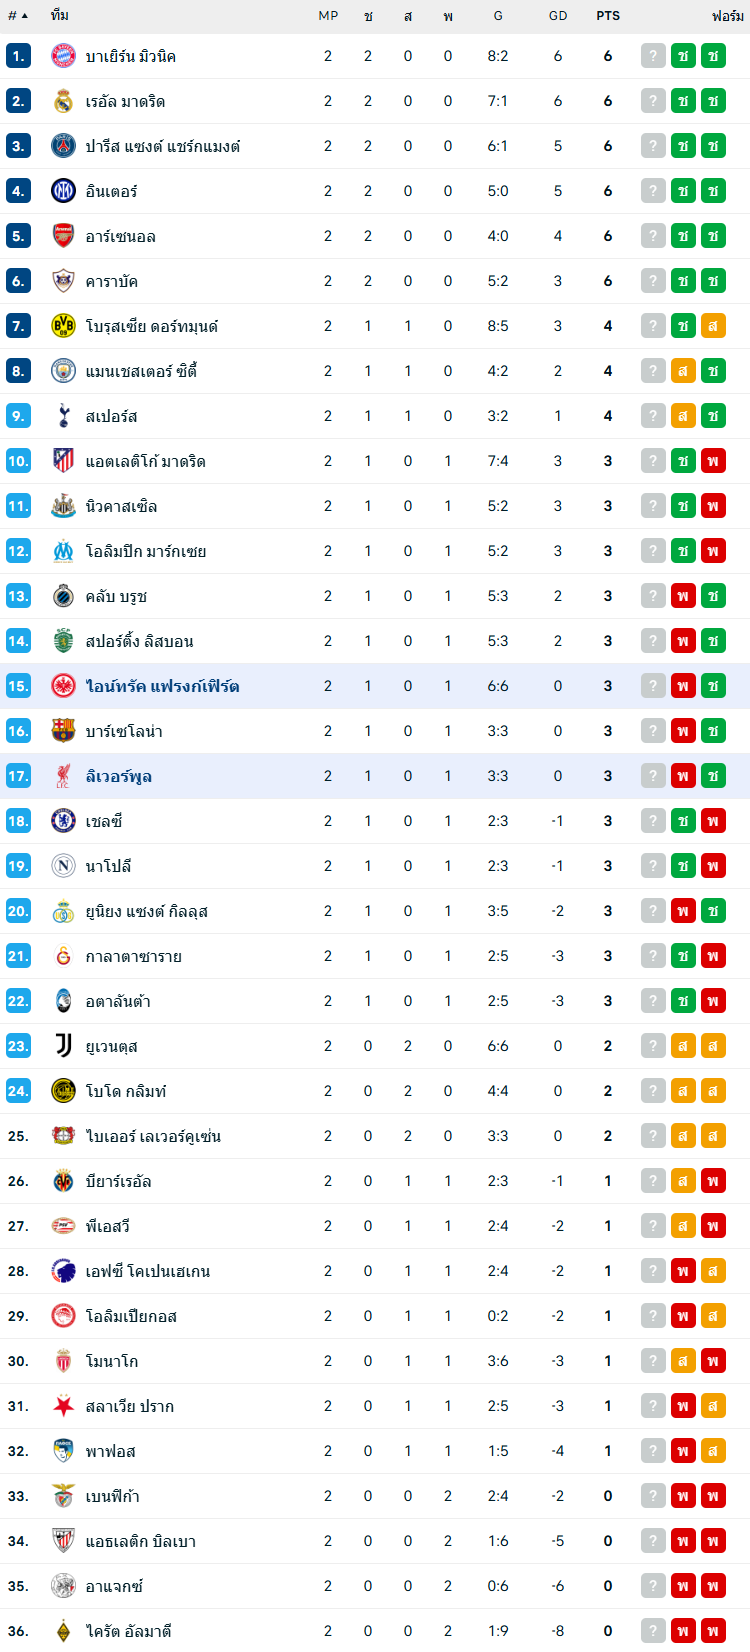The height and width of the screenshot is (1652, 750).
Task: Click the Borussia Dortmund BVB logo
Action: (x=63, y=326)
